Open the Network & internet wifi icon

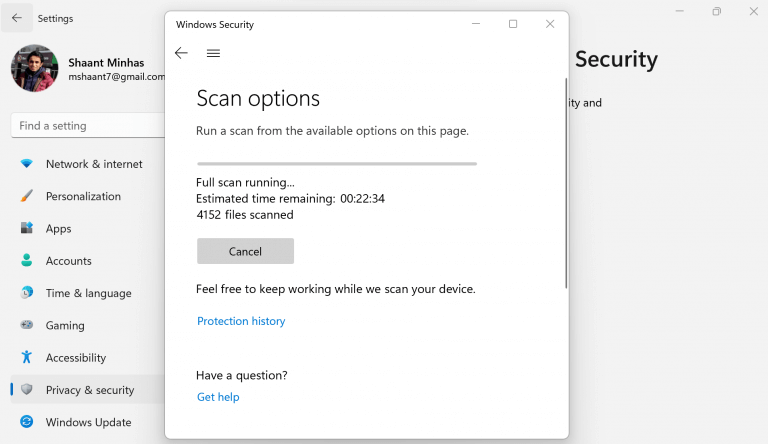27,164
